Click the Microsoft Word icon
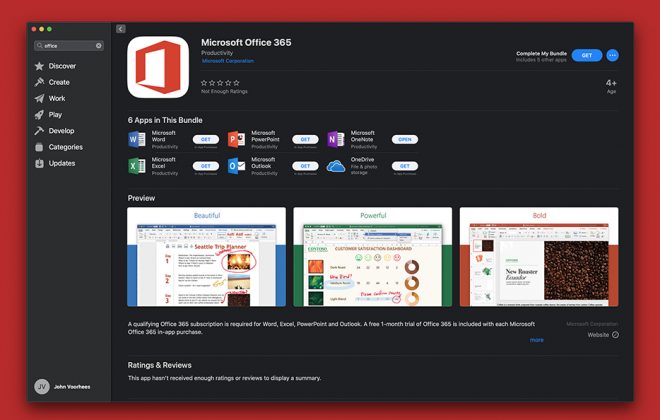The image size is (660, 420). tap(137, 139)
